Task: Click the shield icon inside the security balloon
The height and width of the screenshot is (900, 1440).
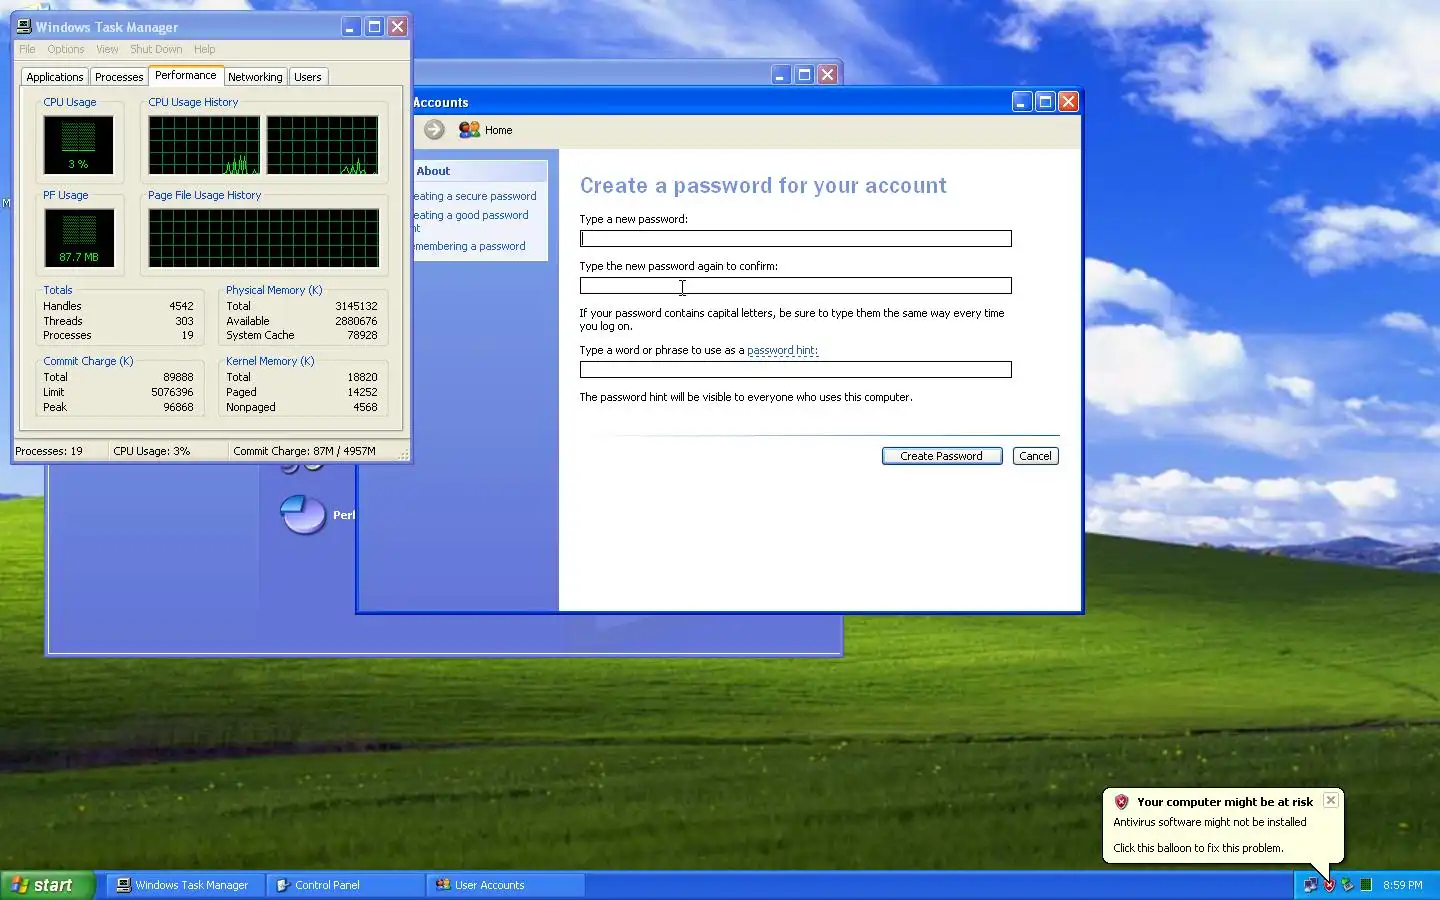Action: click(1121, 802)
